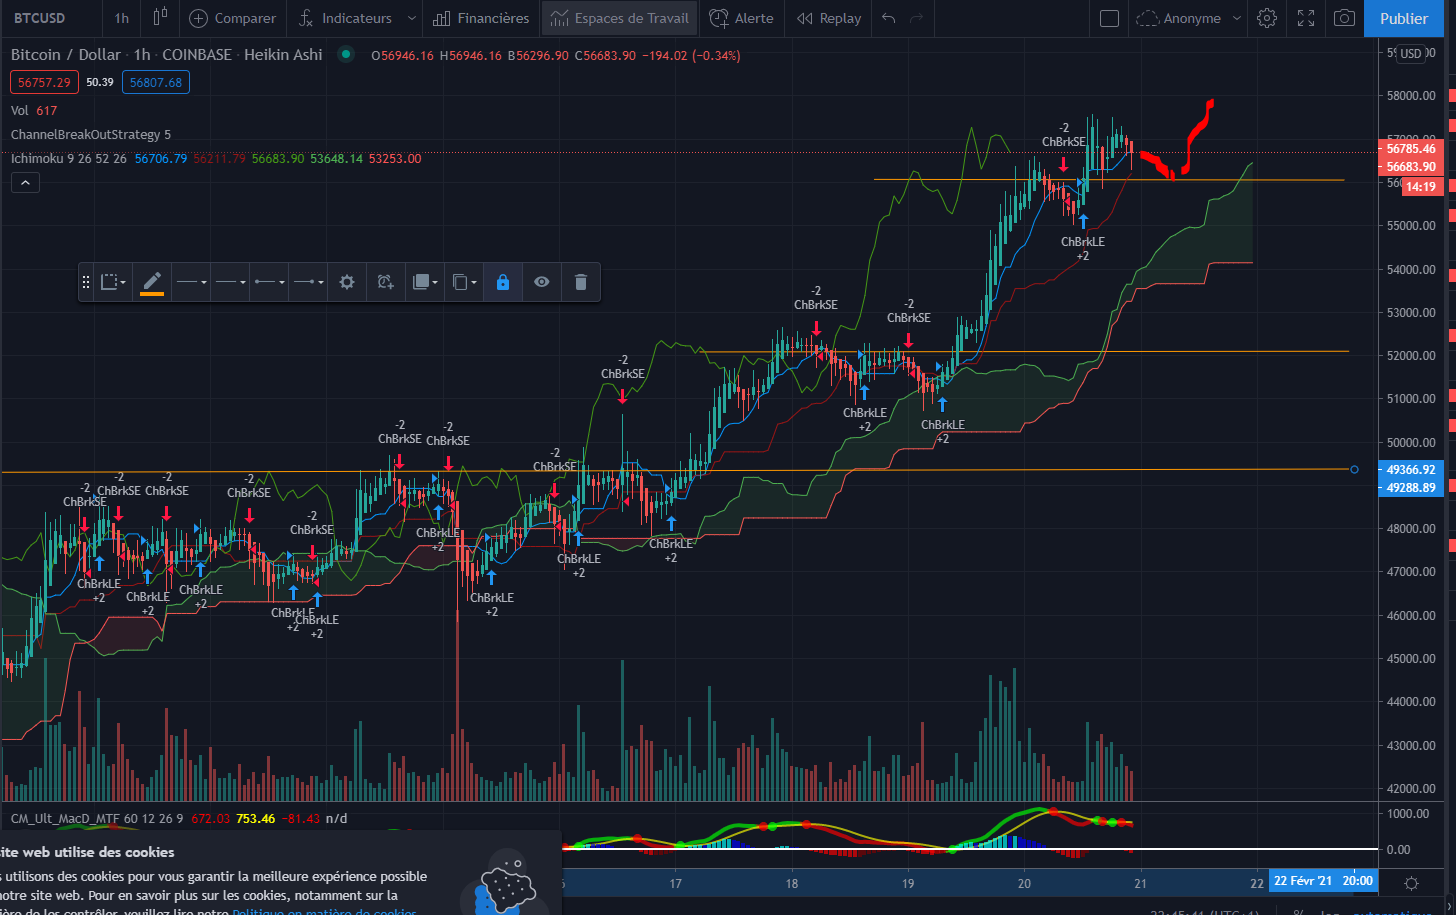Select ChannelBreakOutStrategy 5 legend entry

click(91, 134)
